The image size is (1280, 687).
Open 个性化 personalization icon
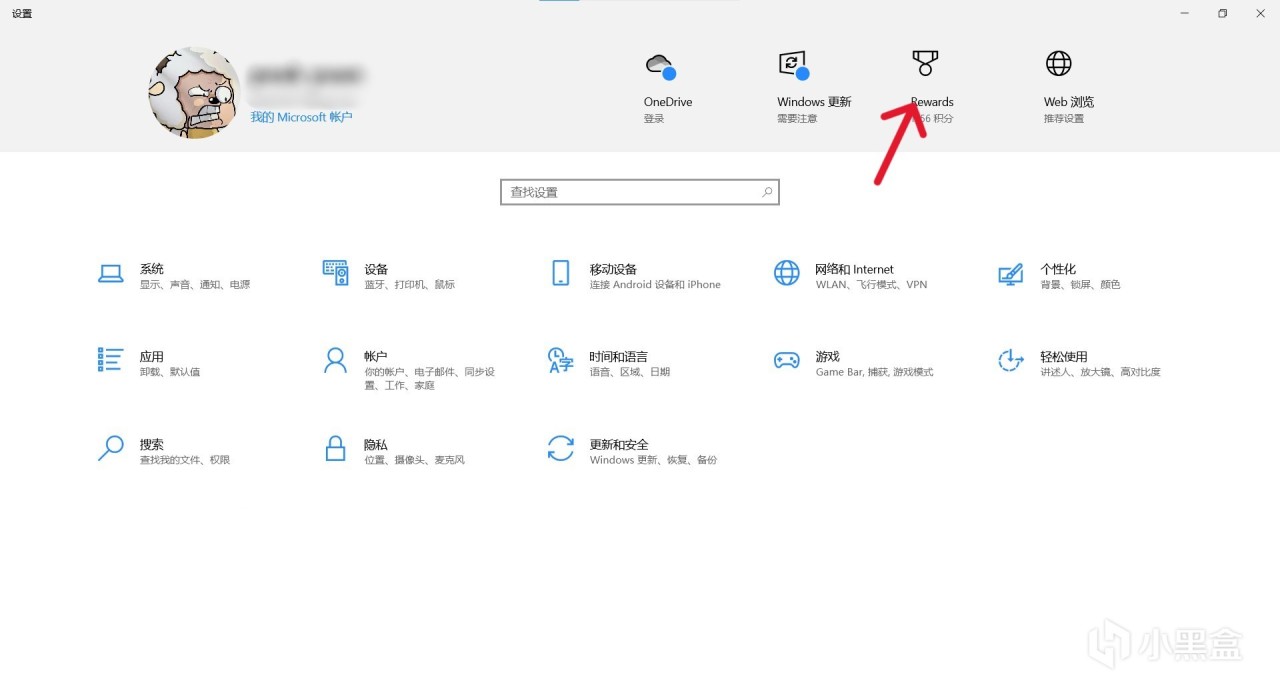pos(1011,273)
